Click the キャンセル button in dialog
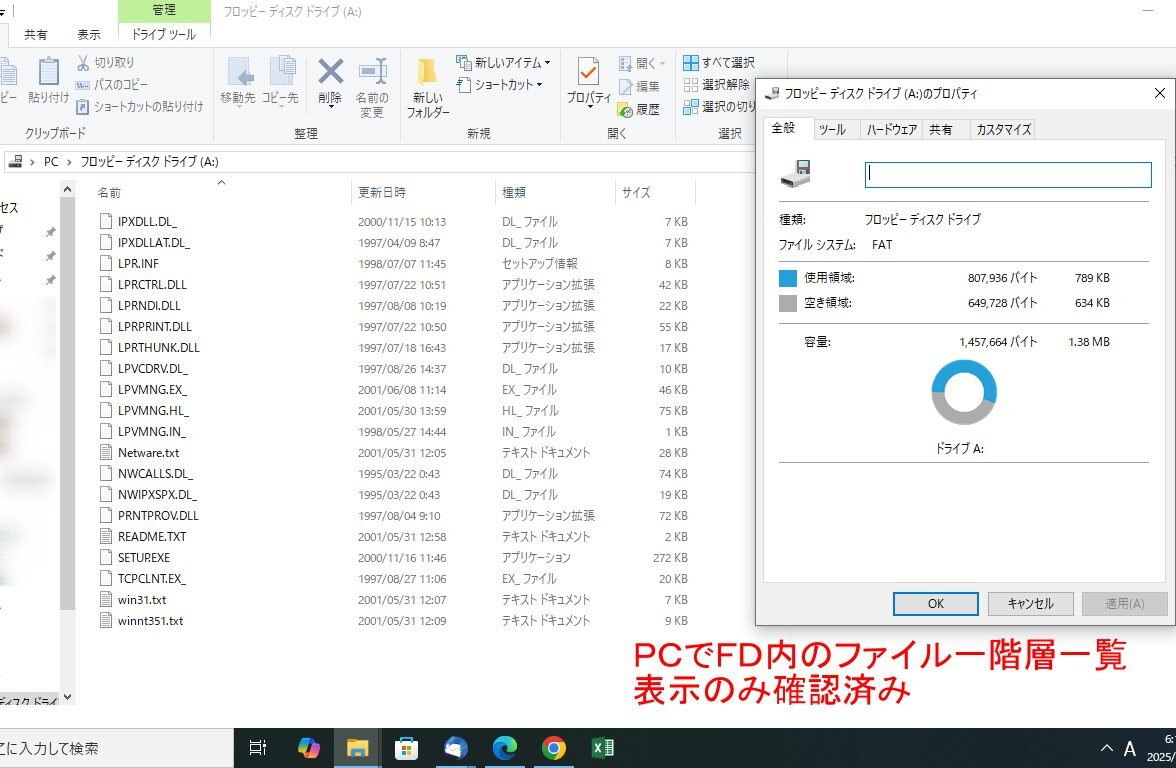This screenshot has width=1176, height=768. click(1030, 604)
